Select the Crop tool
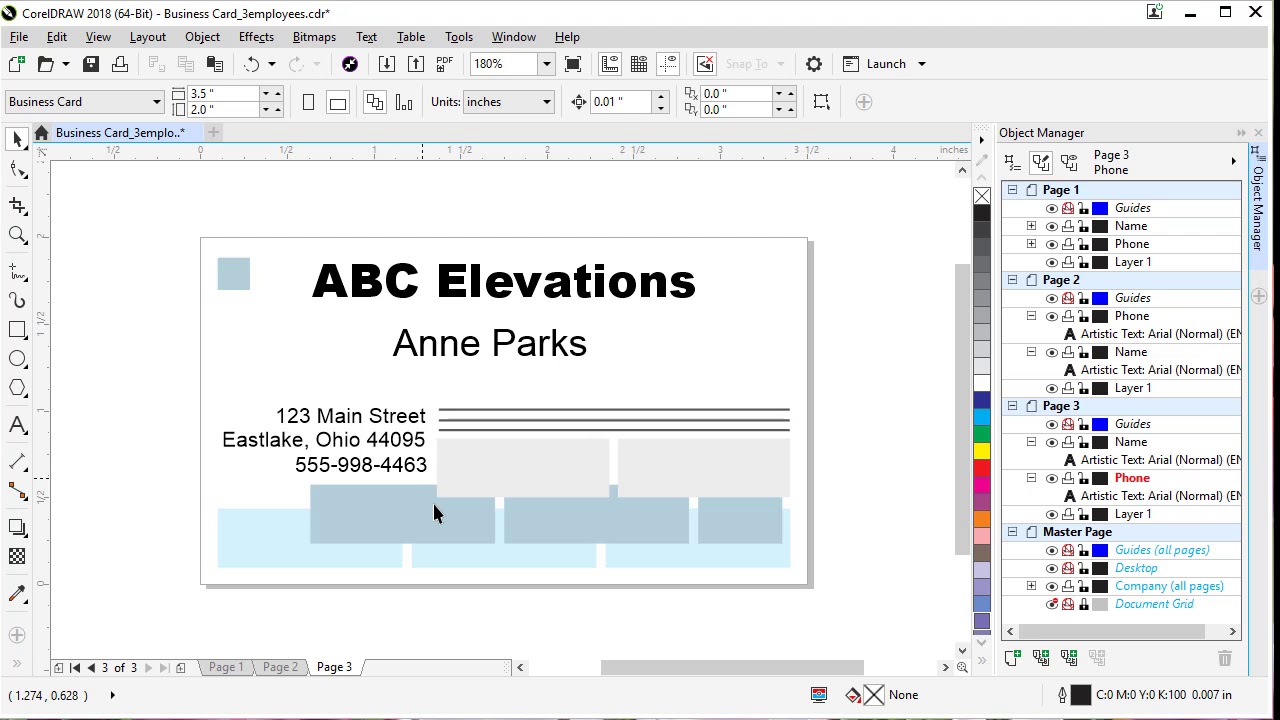This screenshot has width=1280, height=720. 17,205
